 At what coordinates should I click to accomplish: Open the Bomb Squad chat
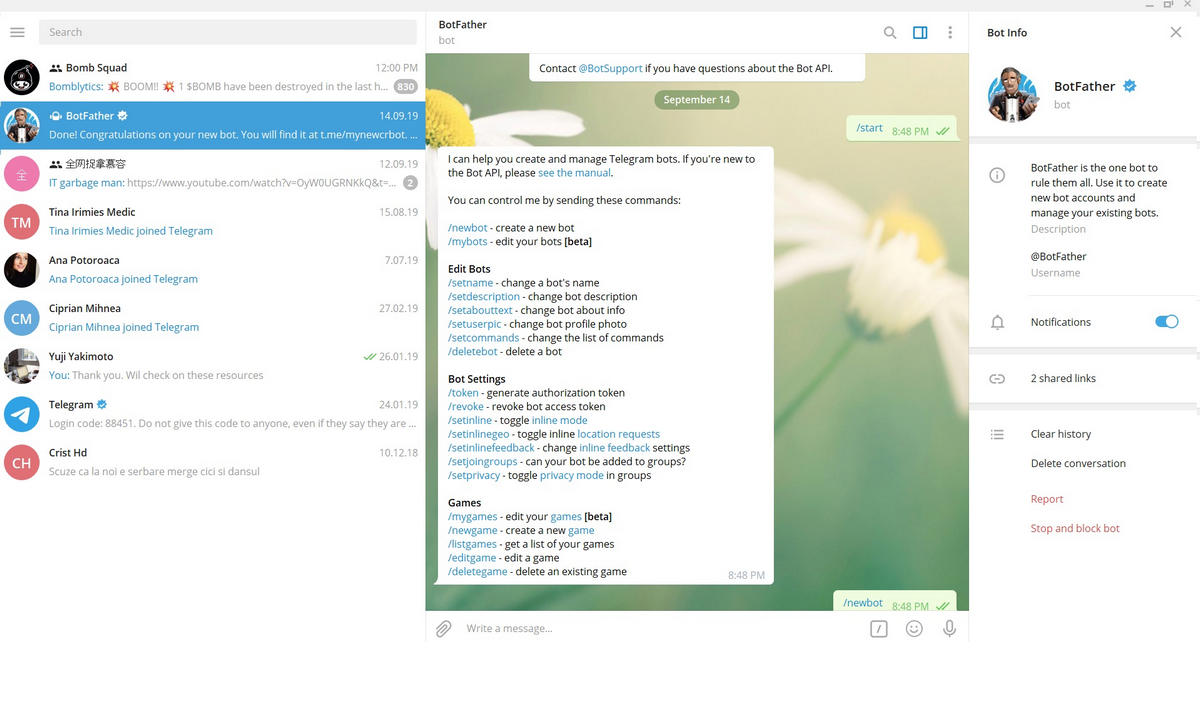(x=212, y=77)
